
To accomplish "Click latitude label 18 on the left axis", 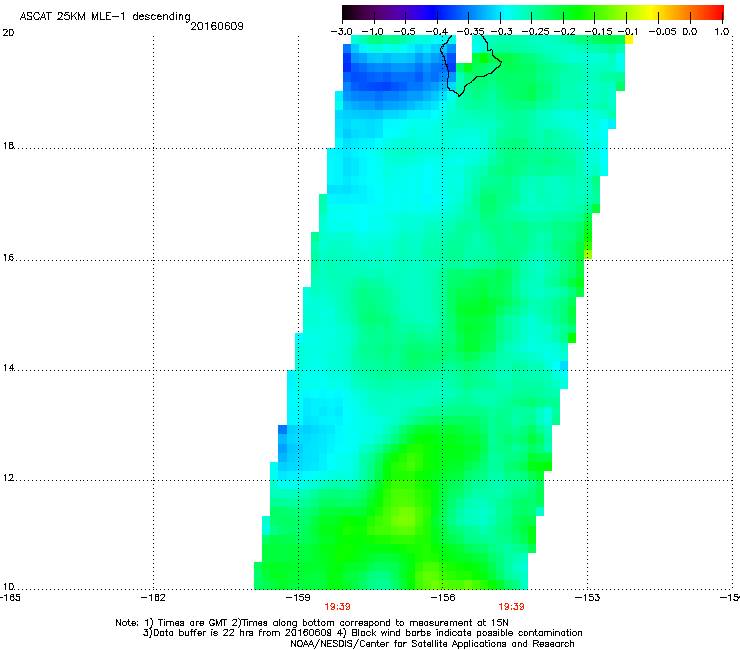I will (x=8, y=145).
